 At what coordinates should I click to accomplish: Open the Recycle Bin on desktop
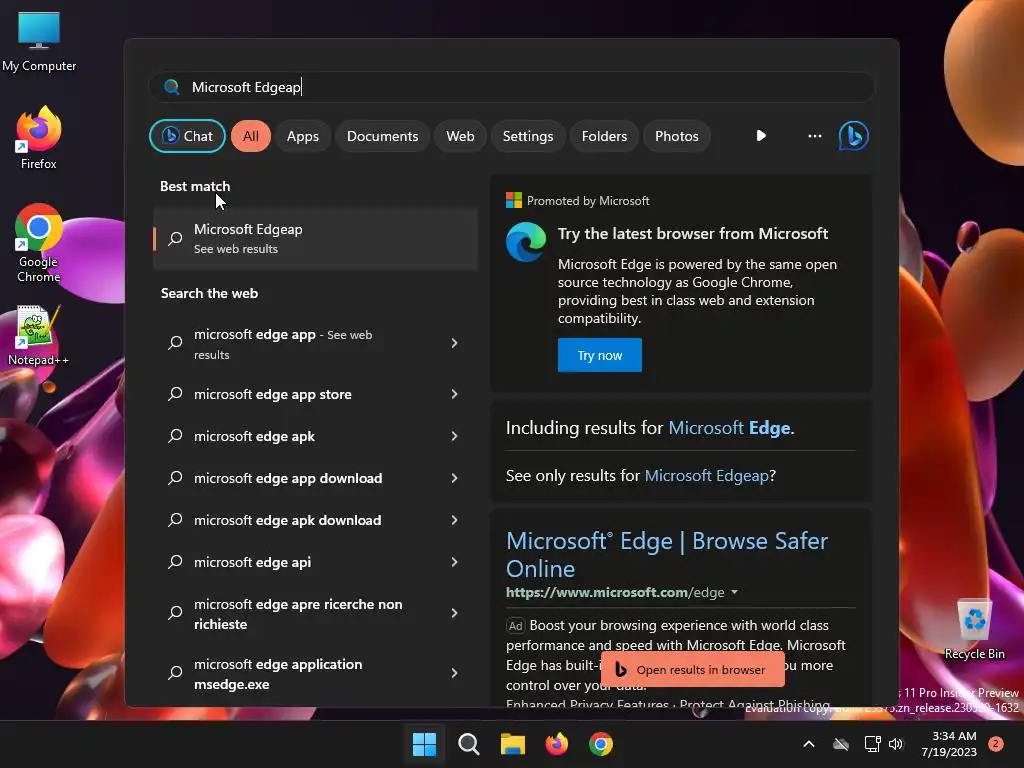click(x=974, y=629)
